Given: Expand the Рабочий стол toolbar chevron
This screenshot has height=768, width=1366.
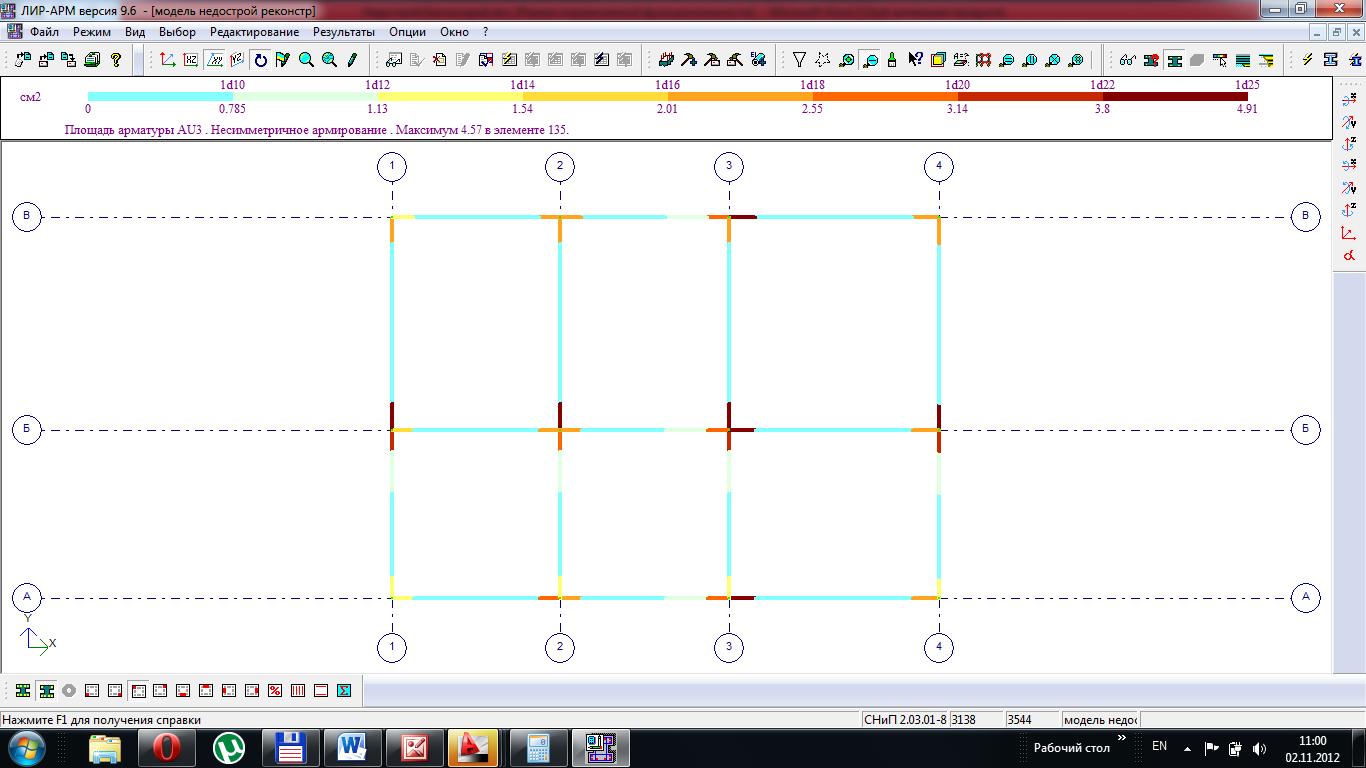Looking at the screenshot, I should point(1121,738).
